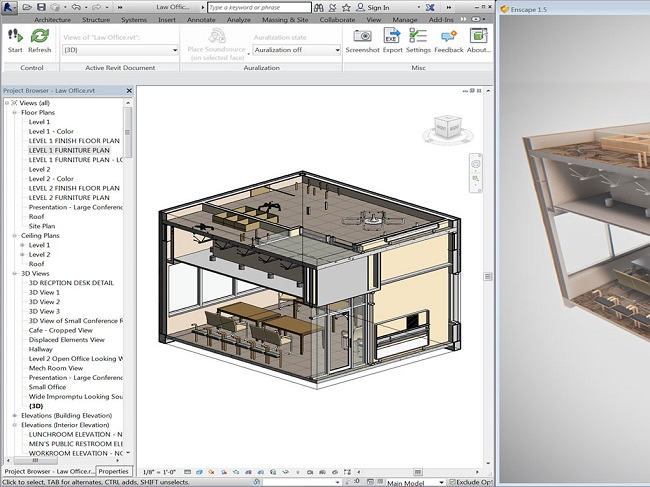Select LEVEL 2 FINISH FLOOR PLAN view
This screenshot has height=487, width=650.
click(x=74, y=188)
